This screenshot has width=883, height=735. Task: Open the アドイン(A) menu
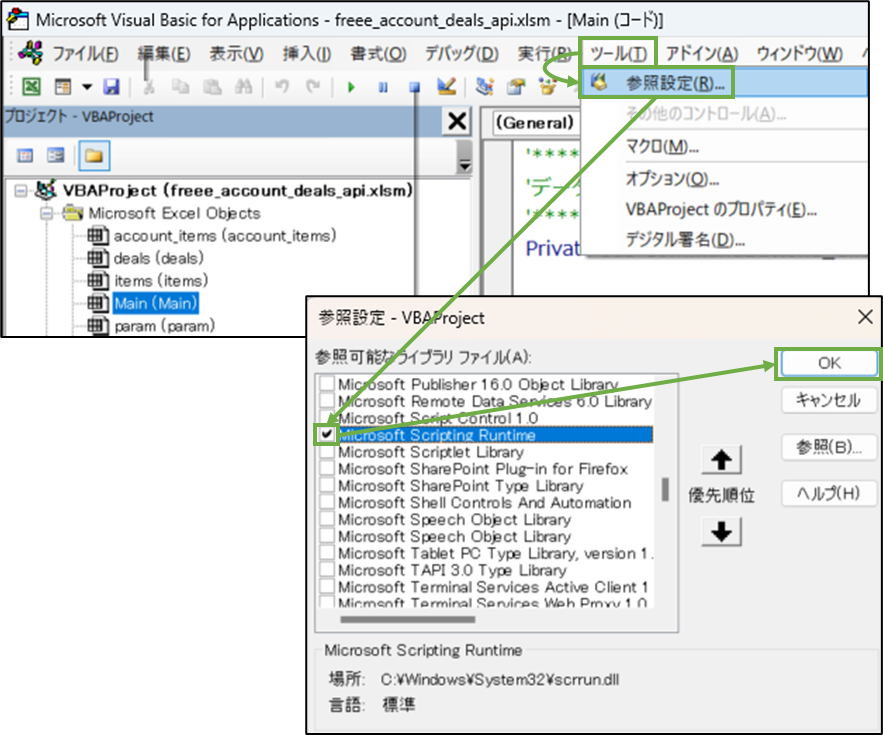point(702,54)
